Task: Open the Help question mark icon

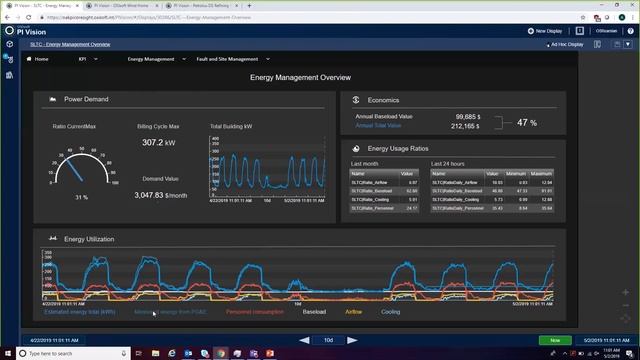Action: pos(631,31)
